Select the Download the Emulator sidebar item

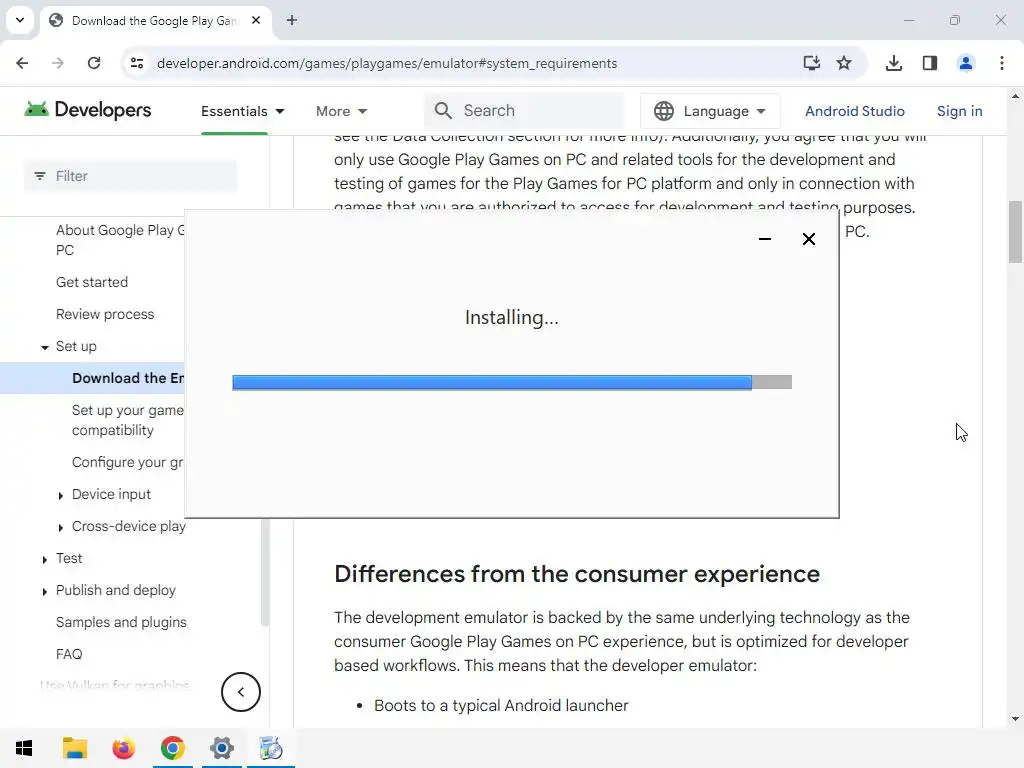92,378
